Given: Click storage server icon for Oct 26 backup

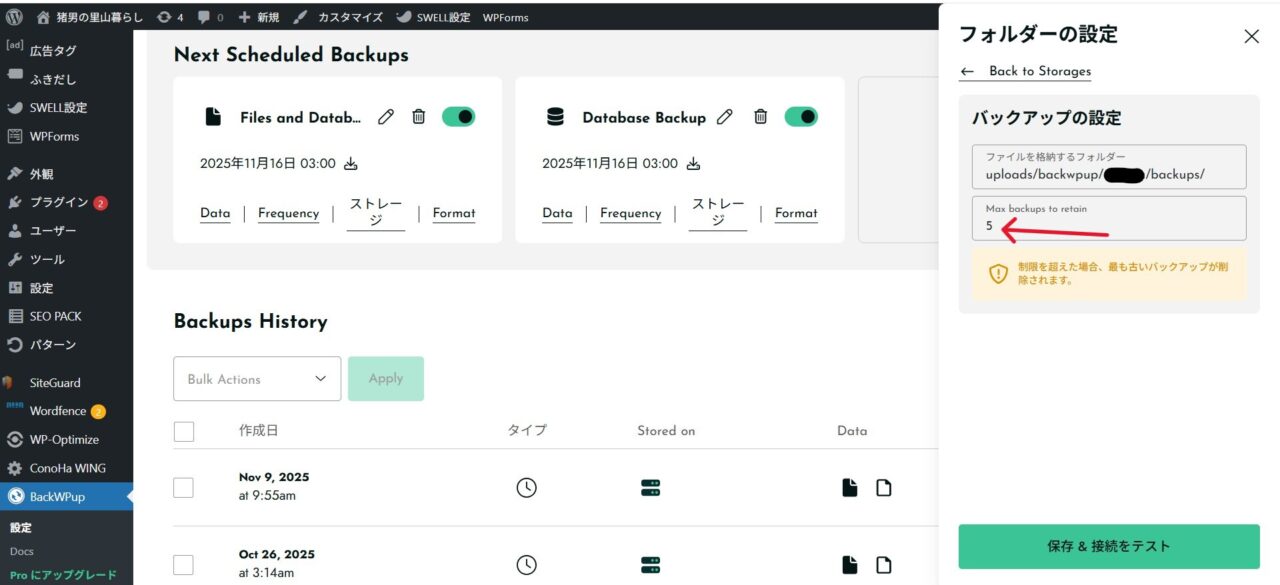Looking at the screenshot, I should pyautogui.click(x=651, y=565).
